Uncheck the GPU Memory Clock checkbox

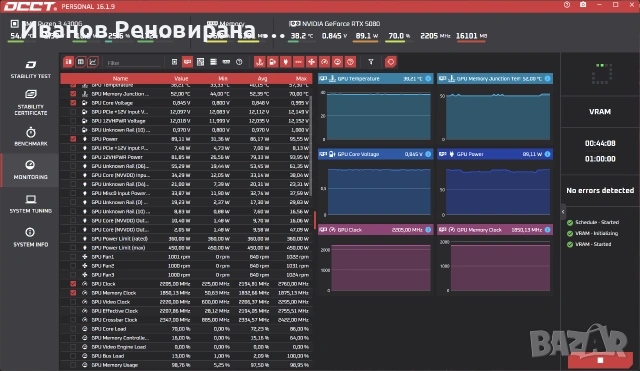point(73,293)
